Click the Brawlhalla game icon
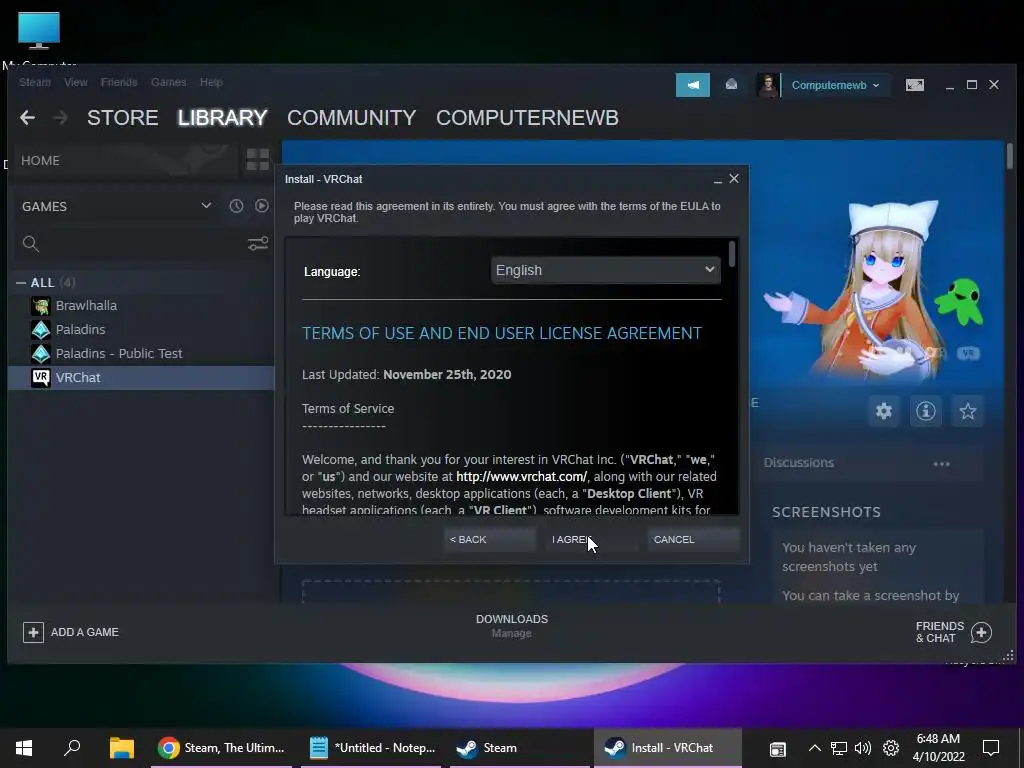The image size is (1024, 768). 40,306
